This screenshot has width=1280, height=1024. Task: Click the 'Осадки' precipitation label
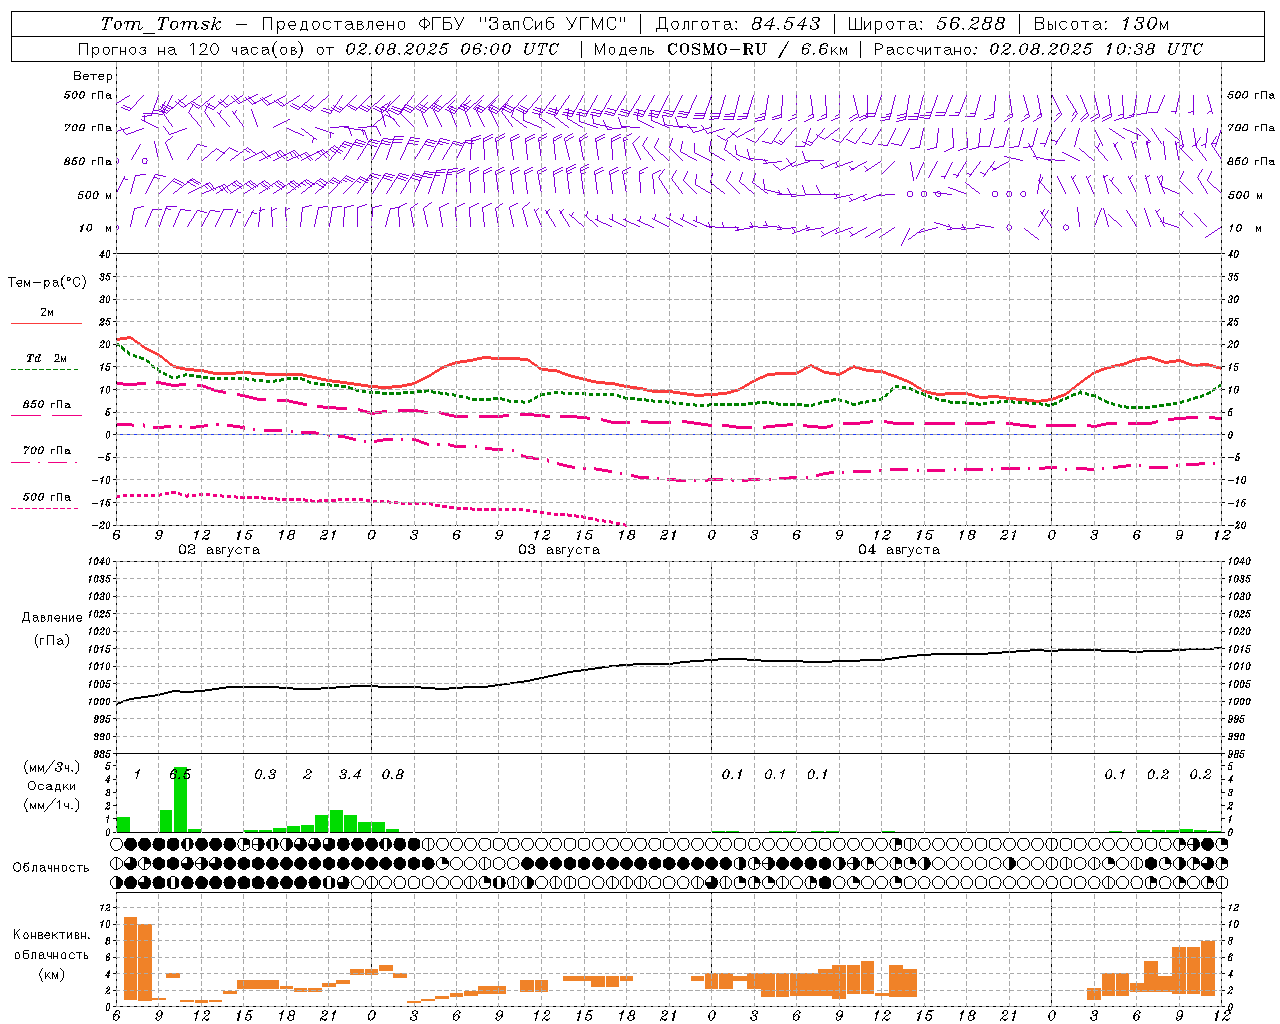coord(51,786)
